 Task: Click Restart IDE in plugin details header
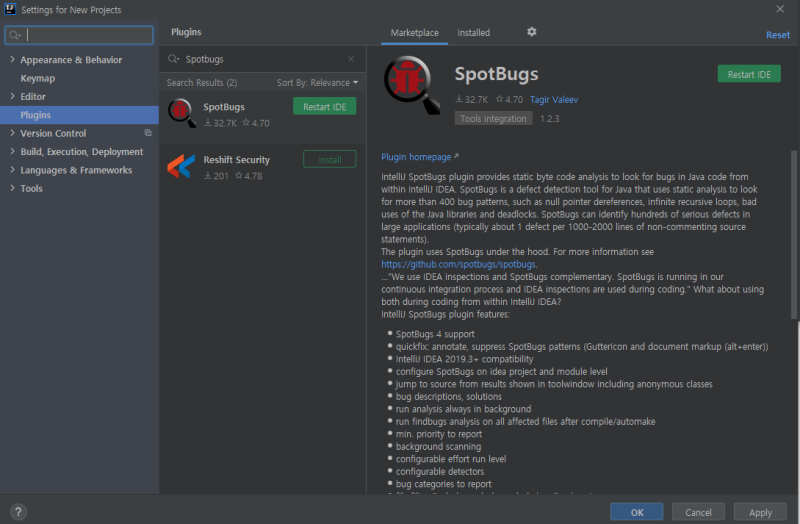click(749, 74)
